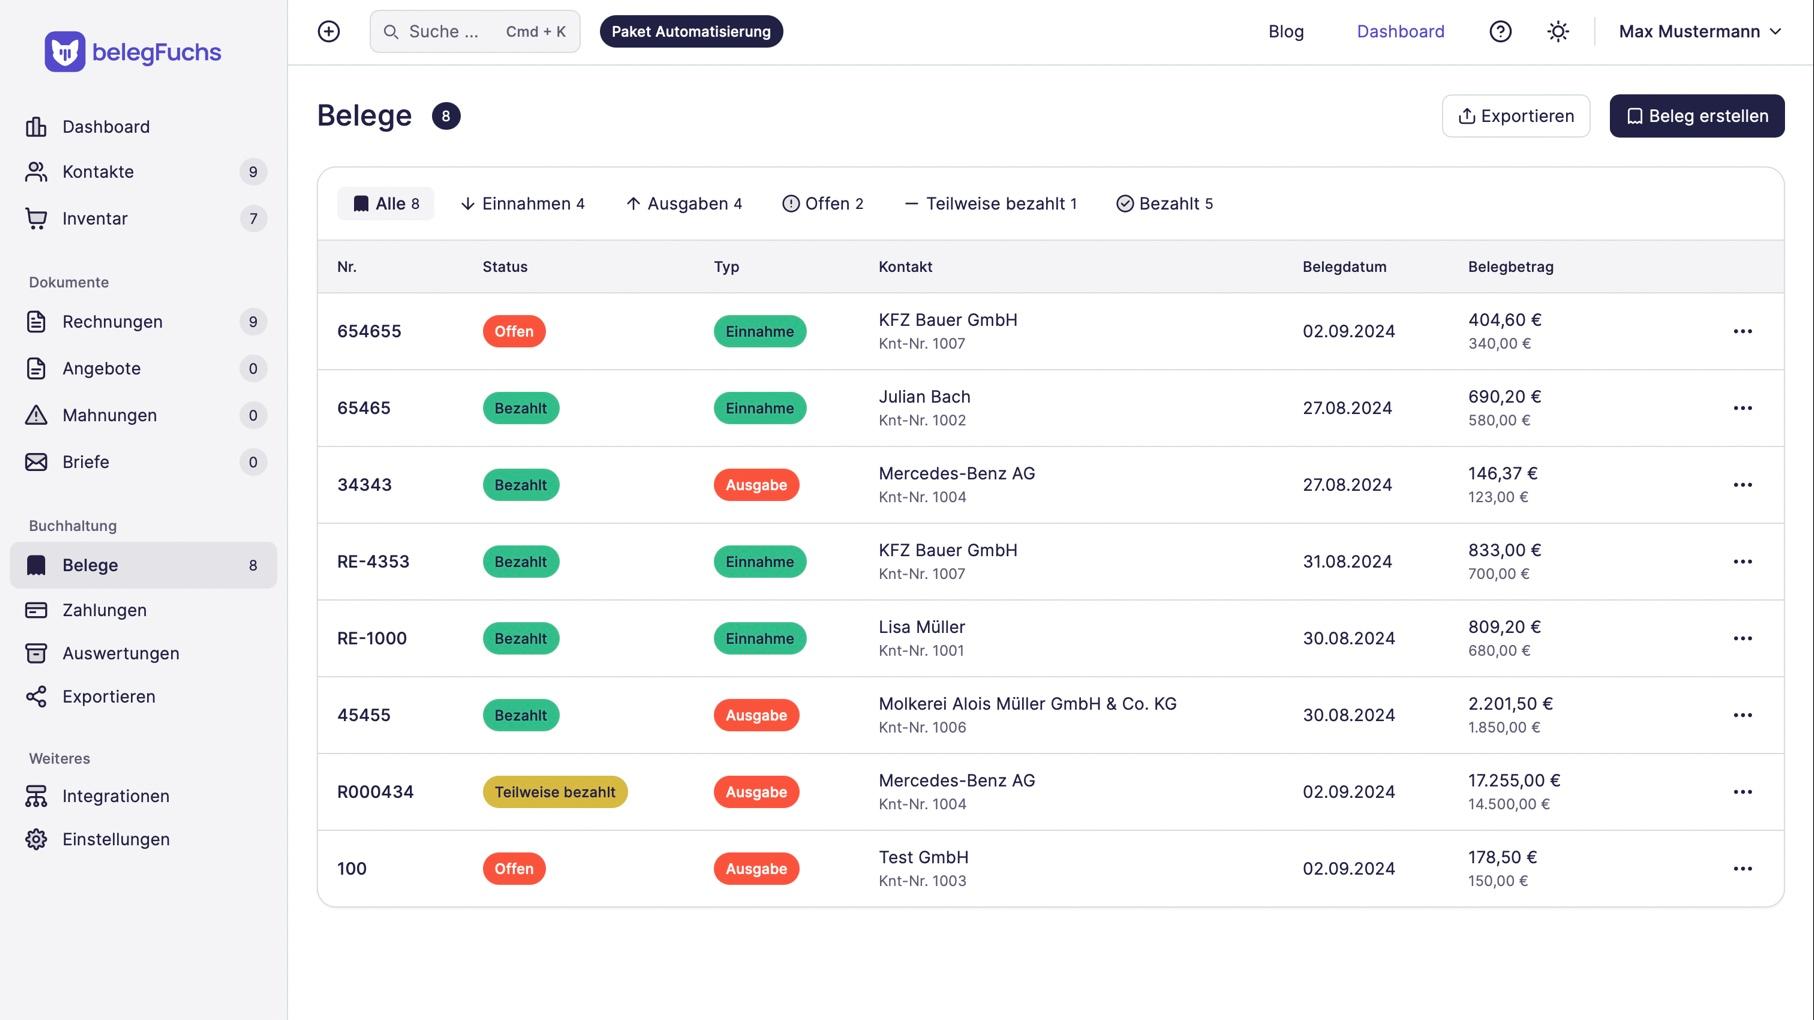
Task: Open more options for Beleg R000434
Action: 1742,792
